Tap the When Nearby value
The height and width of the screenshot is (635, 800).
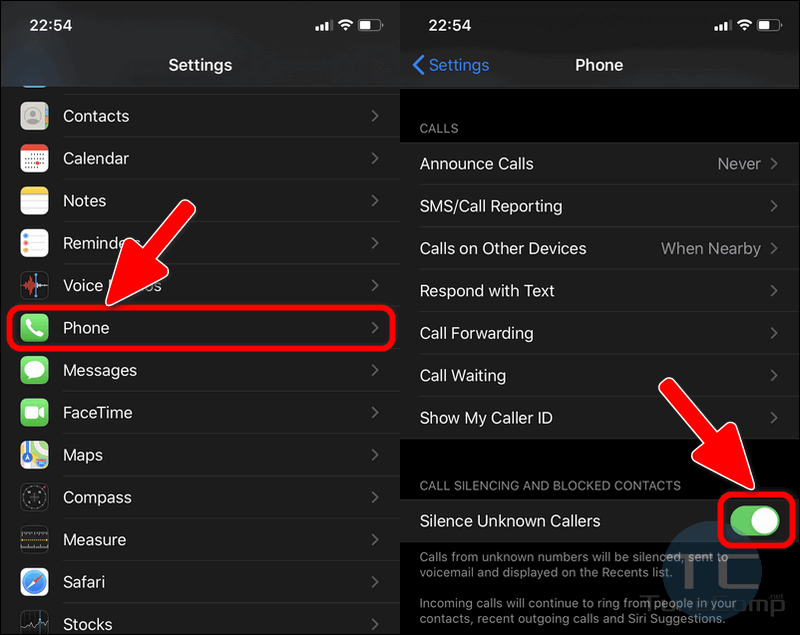pyautogui.click(x=711, y=248)
